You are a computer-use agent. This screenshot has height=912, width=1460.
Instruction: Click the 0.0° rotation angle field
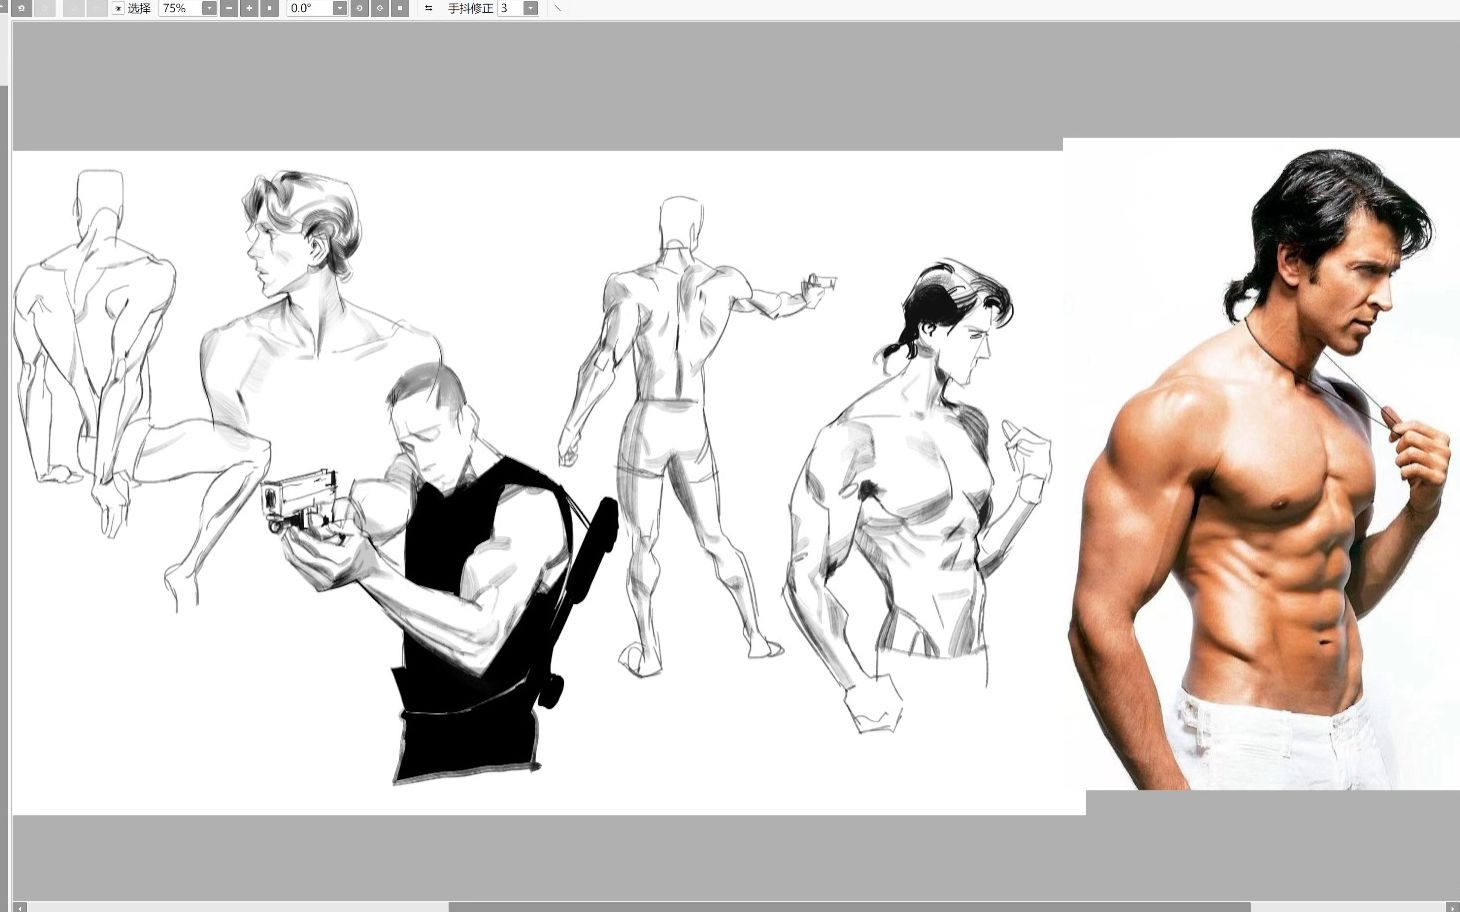tap(309, 8)
